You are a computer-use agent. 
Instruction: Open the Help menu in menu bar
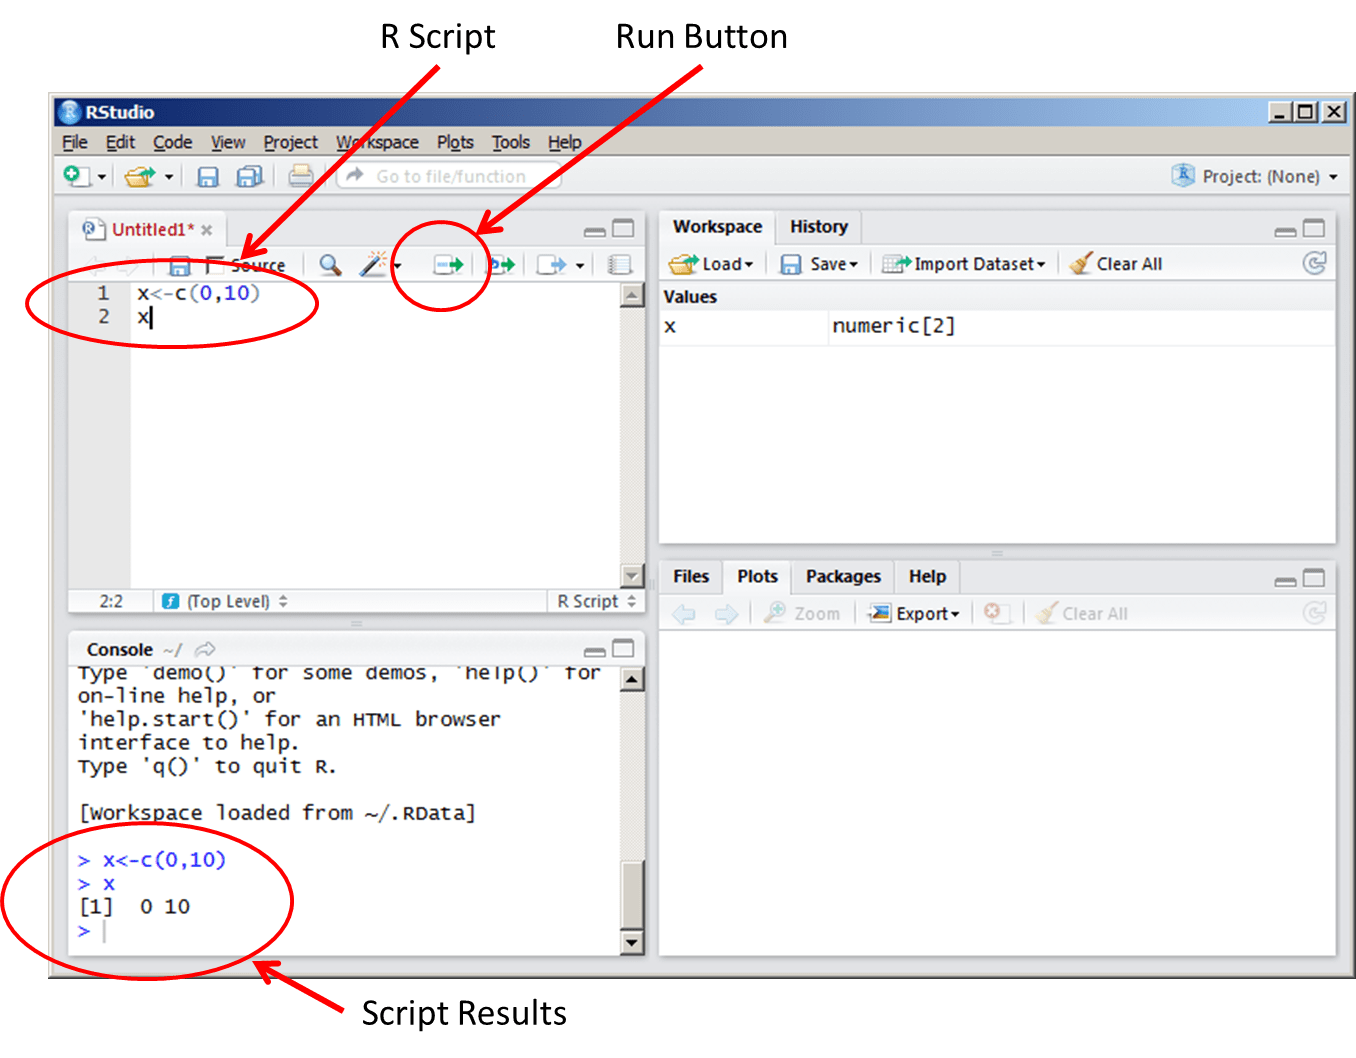click(565, 142)
